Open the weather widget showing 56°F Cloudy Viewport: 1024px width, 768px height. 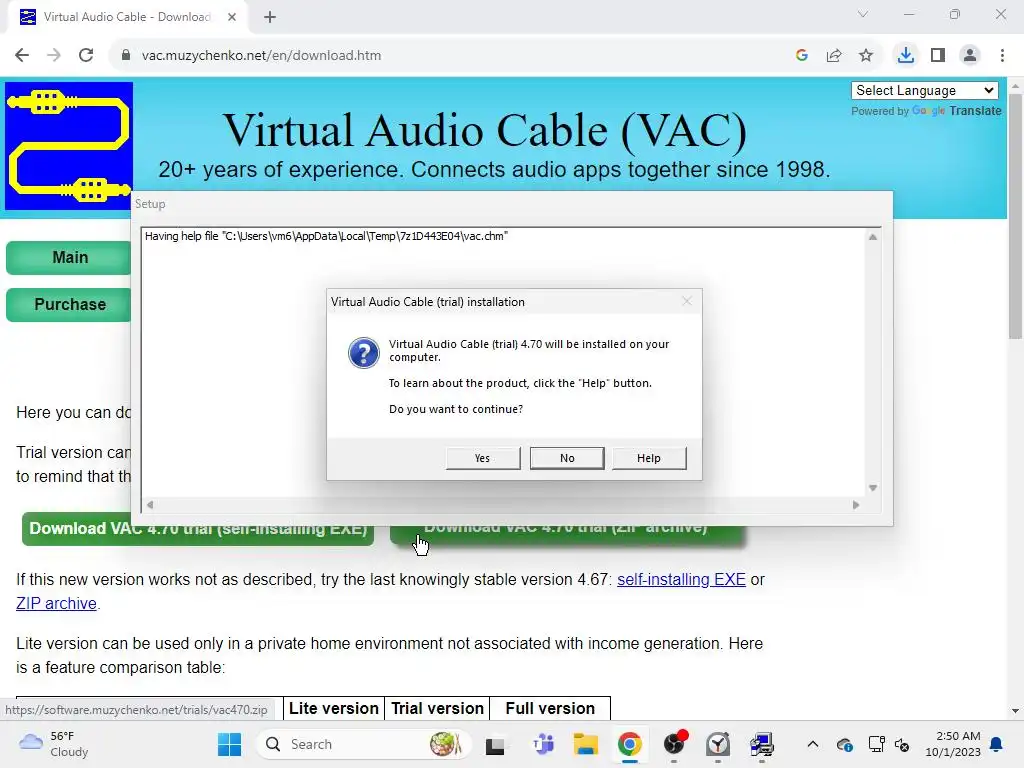(54, 744)
